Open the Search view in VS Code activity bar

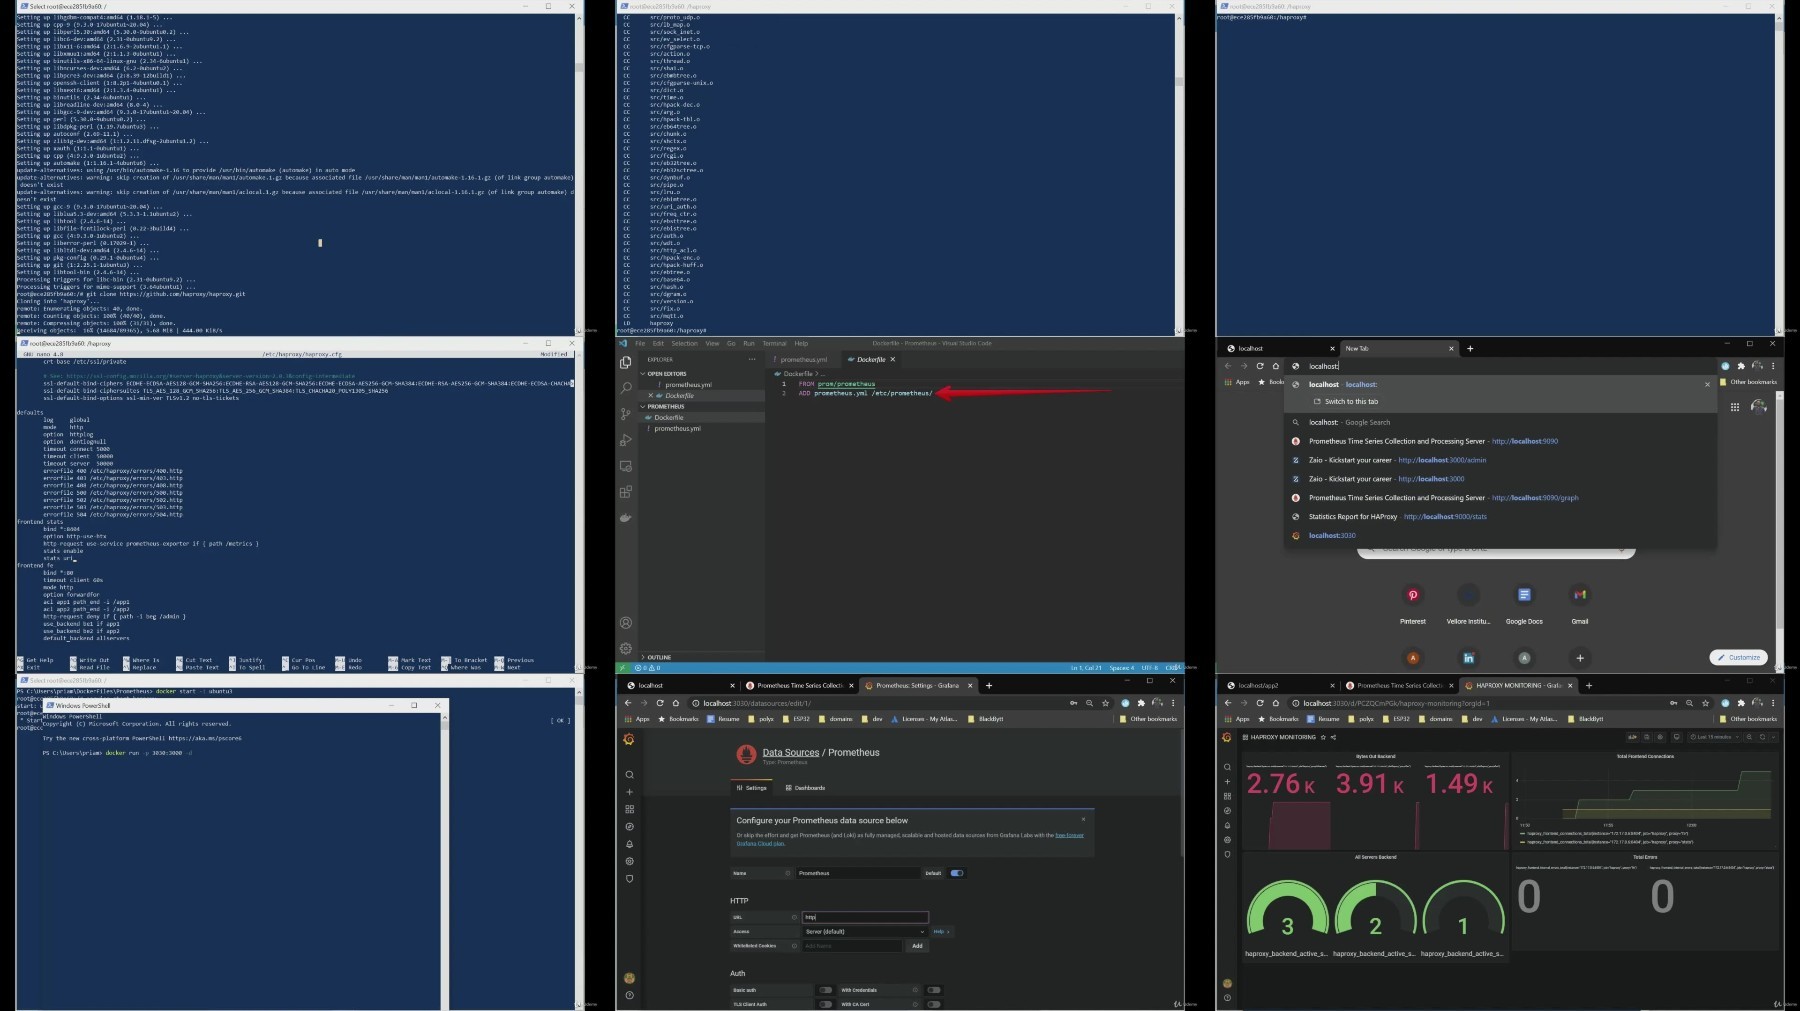point(626,388)
